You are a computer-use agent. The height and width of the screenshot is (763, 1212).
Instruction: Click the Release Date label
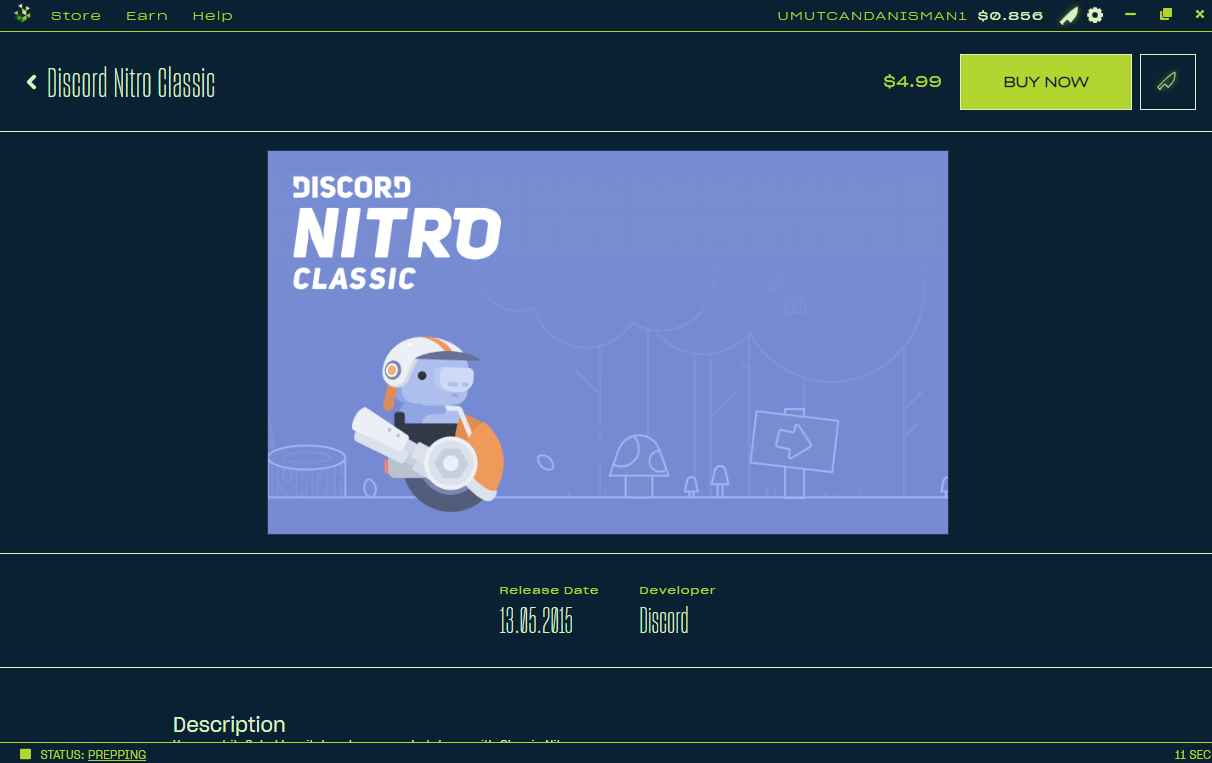tap(549, 590)
